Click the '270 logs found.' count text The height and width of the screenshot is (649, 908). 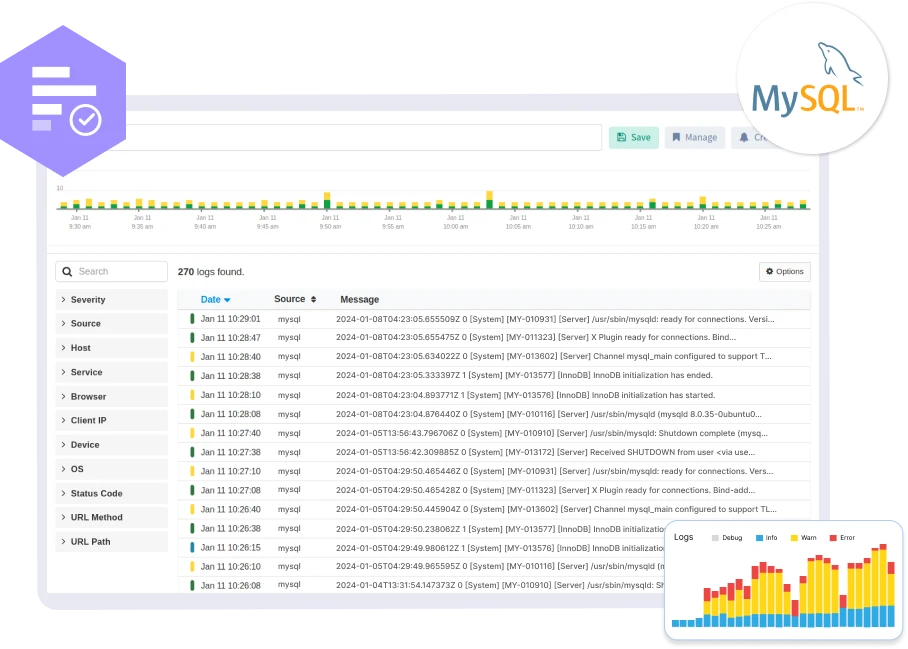point(211,272)
